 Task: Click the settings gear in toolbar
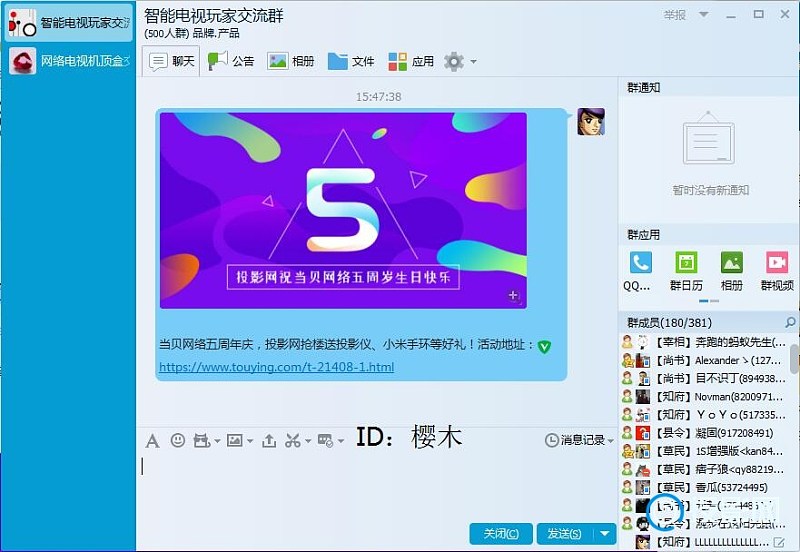(454, 62)
